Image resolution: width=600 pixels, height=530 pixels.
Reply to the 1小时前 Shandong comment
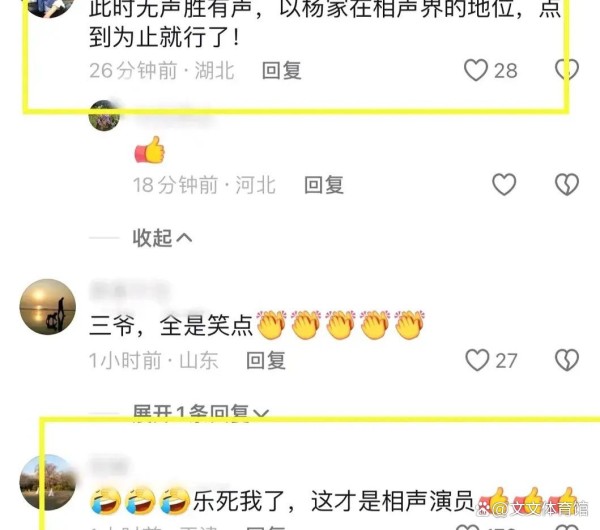(266, 360)
